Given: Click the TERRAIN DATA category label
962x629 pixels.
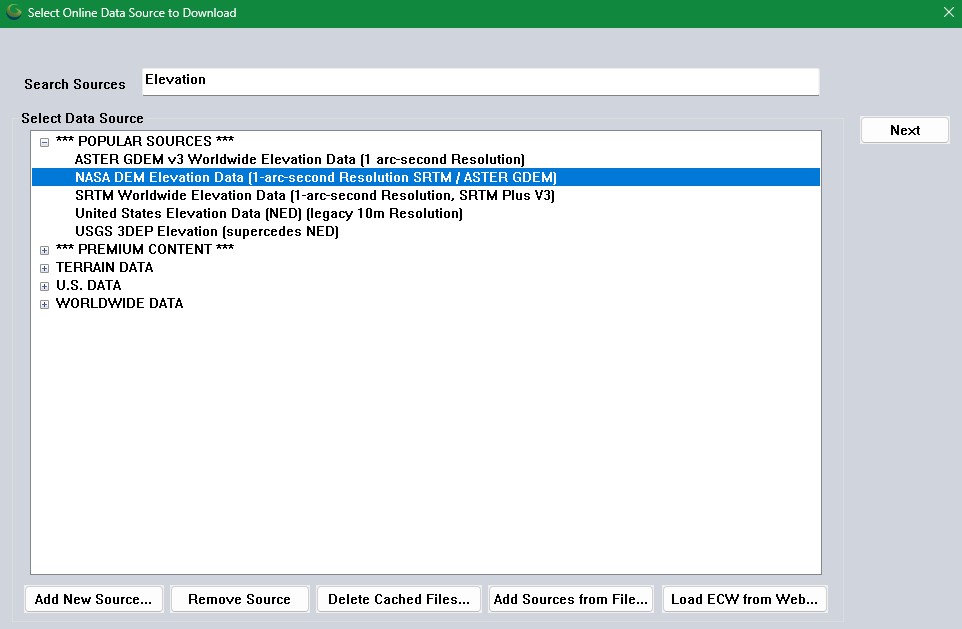Looking at the screenshot, I should click(x=104, y=268).
